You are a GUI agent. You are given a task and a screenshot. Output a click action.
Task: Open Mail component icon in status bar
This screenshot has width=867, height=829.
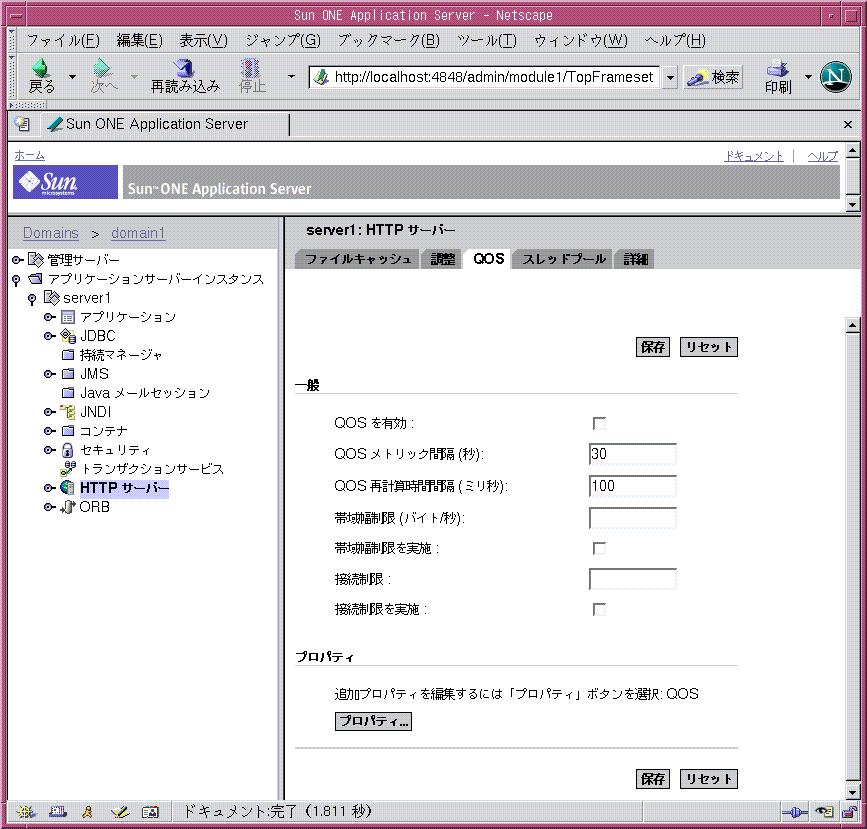click(58, 812)
